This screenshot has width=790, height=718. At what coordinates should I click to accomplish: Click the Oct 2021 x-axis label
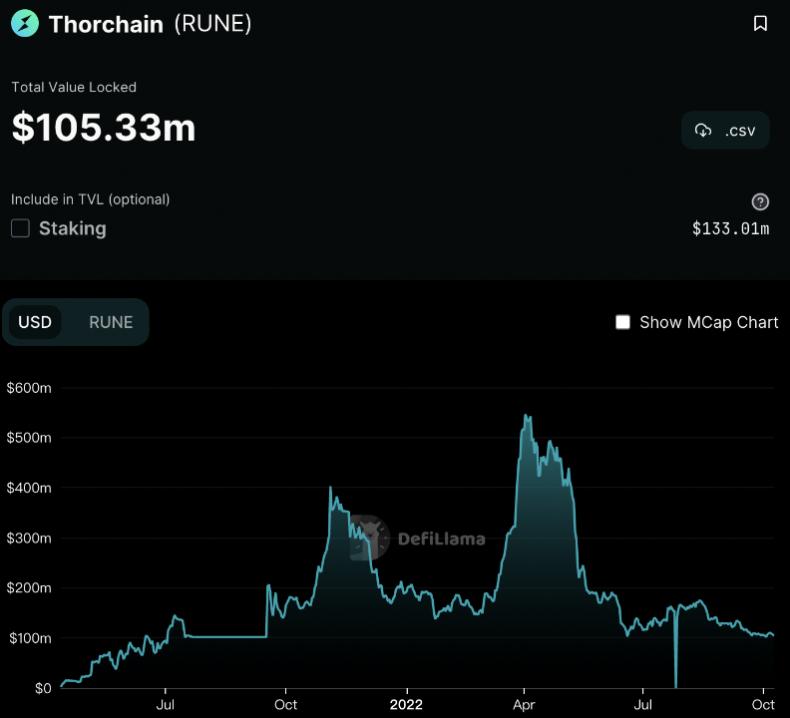point(285,704)
